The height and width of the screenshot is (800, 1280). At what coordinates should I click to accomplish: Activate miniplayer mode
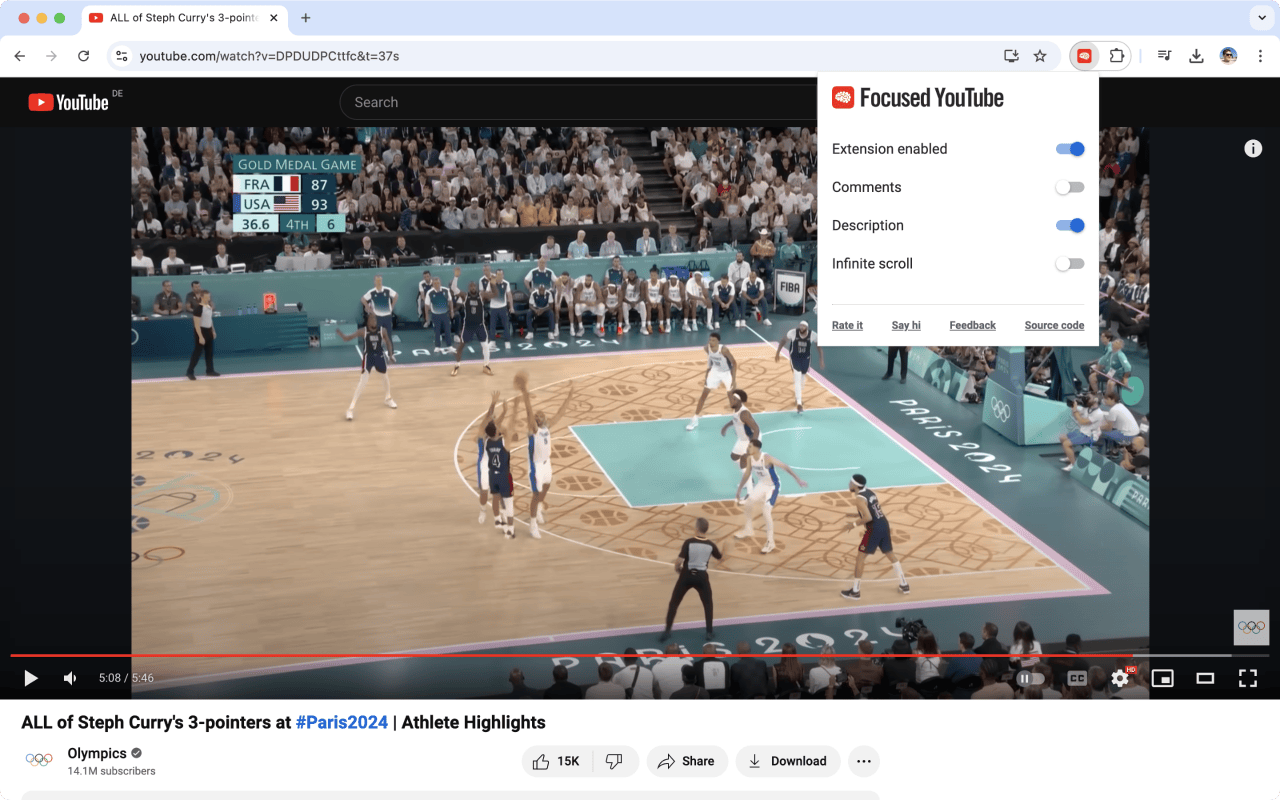[1162, 677]
